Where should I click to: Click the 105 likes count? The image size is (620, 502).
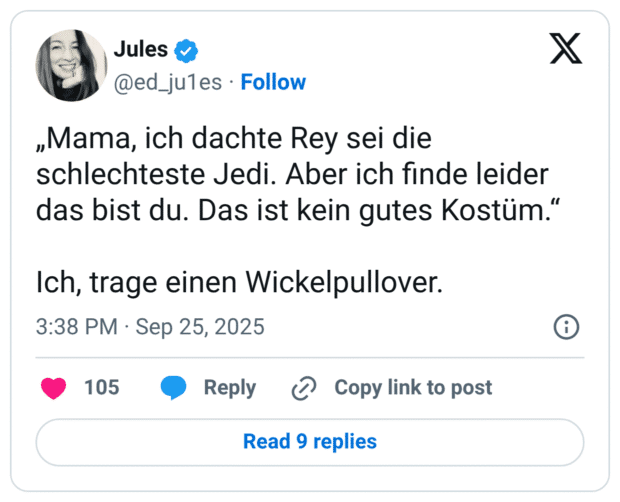[x=101, y=388]
